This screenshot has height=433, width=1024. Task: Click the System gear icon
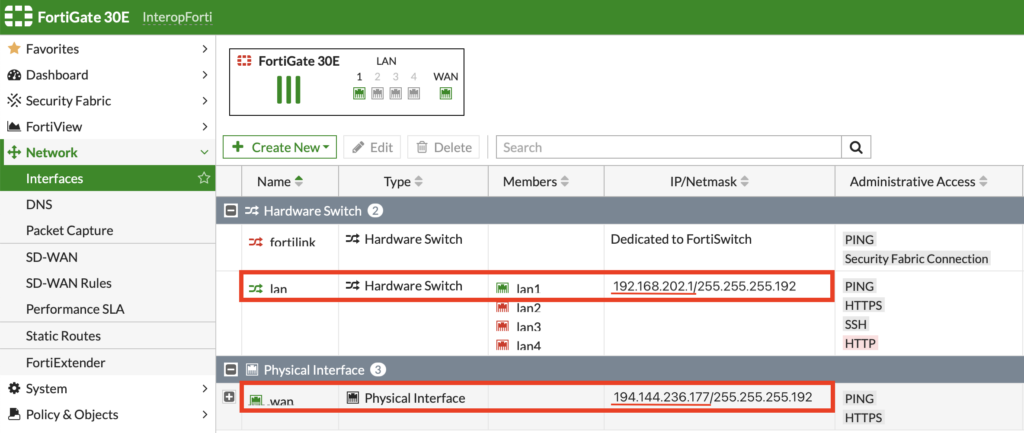(x=14, y=389)
